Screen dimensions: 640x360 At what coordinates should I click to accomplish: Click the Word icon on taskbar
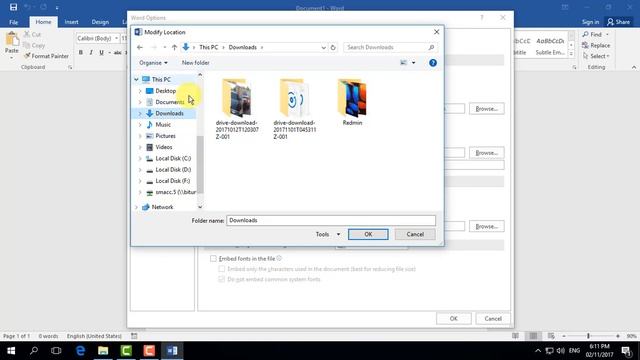pyautogui.click(x=172, y=351)
